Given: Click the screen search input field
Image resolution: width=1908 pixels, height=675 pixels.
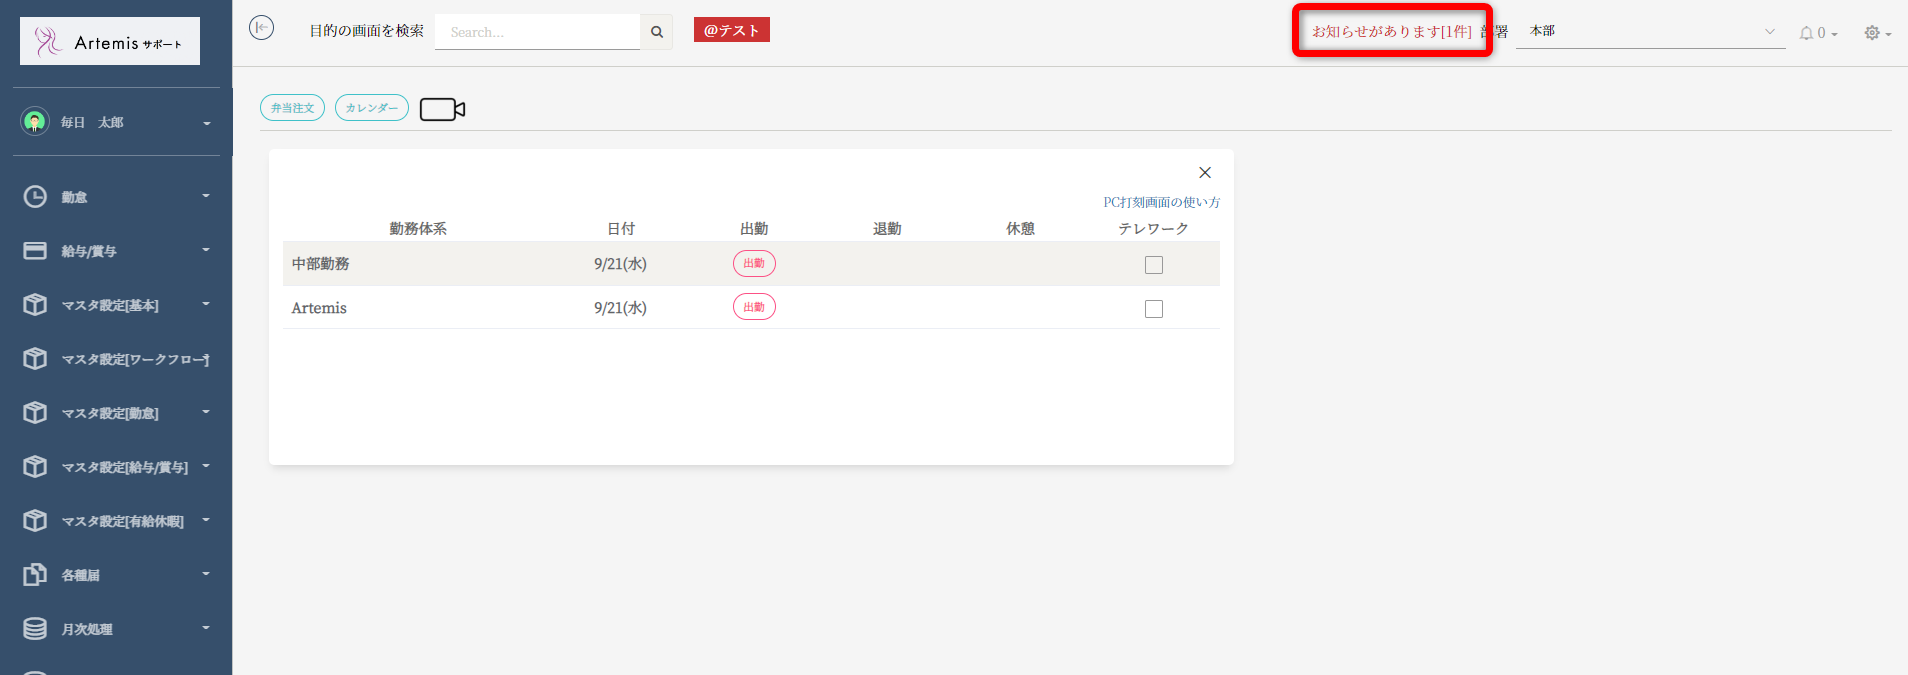Looking at the screenshot, I should (538, 32).
